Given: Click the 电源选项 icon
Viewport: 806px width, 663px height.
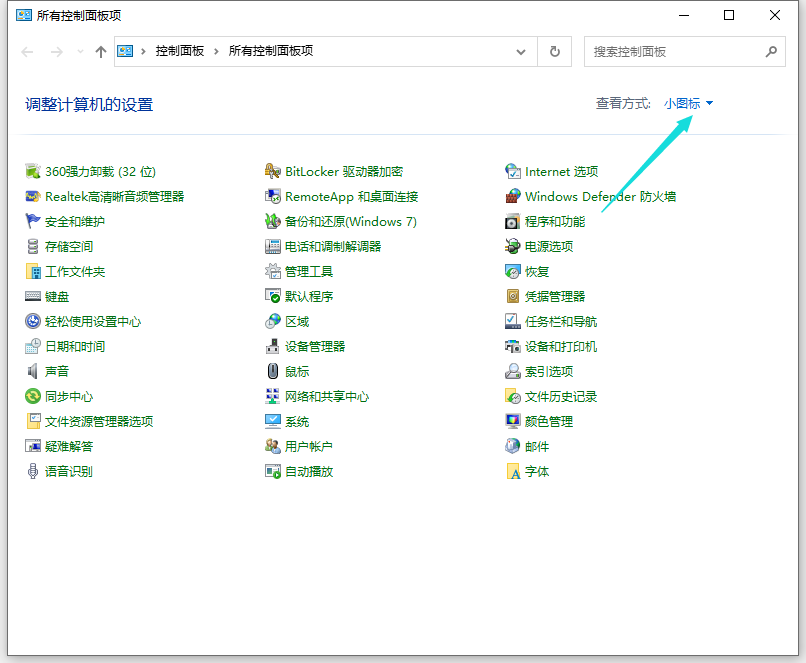Looking at the screenshot, I should [513, 247].
